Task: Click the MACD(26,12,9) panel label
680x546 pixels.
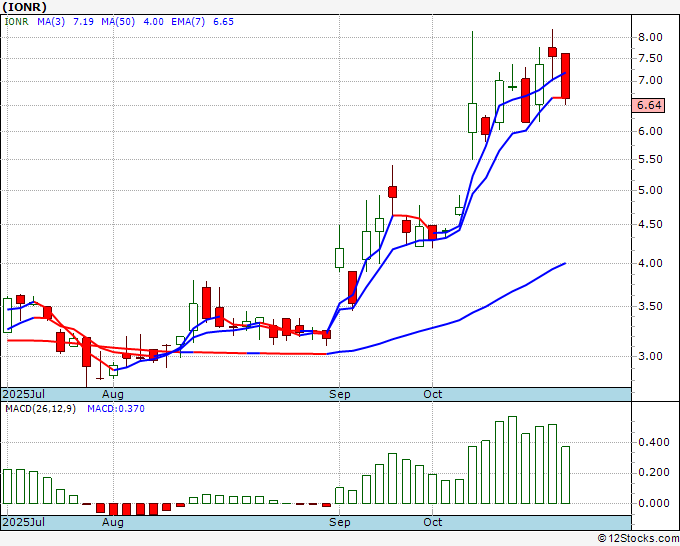Action: (40, 409)
